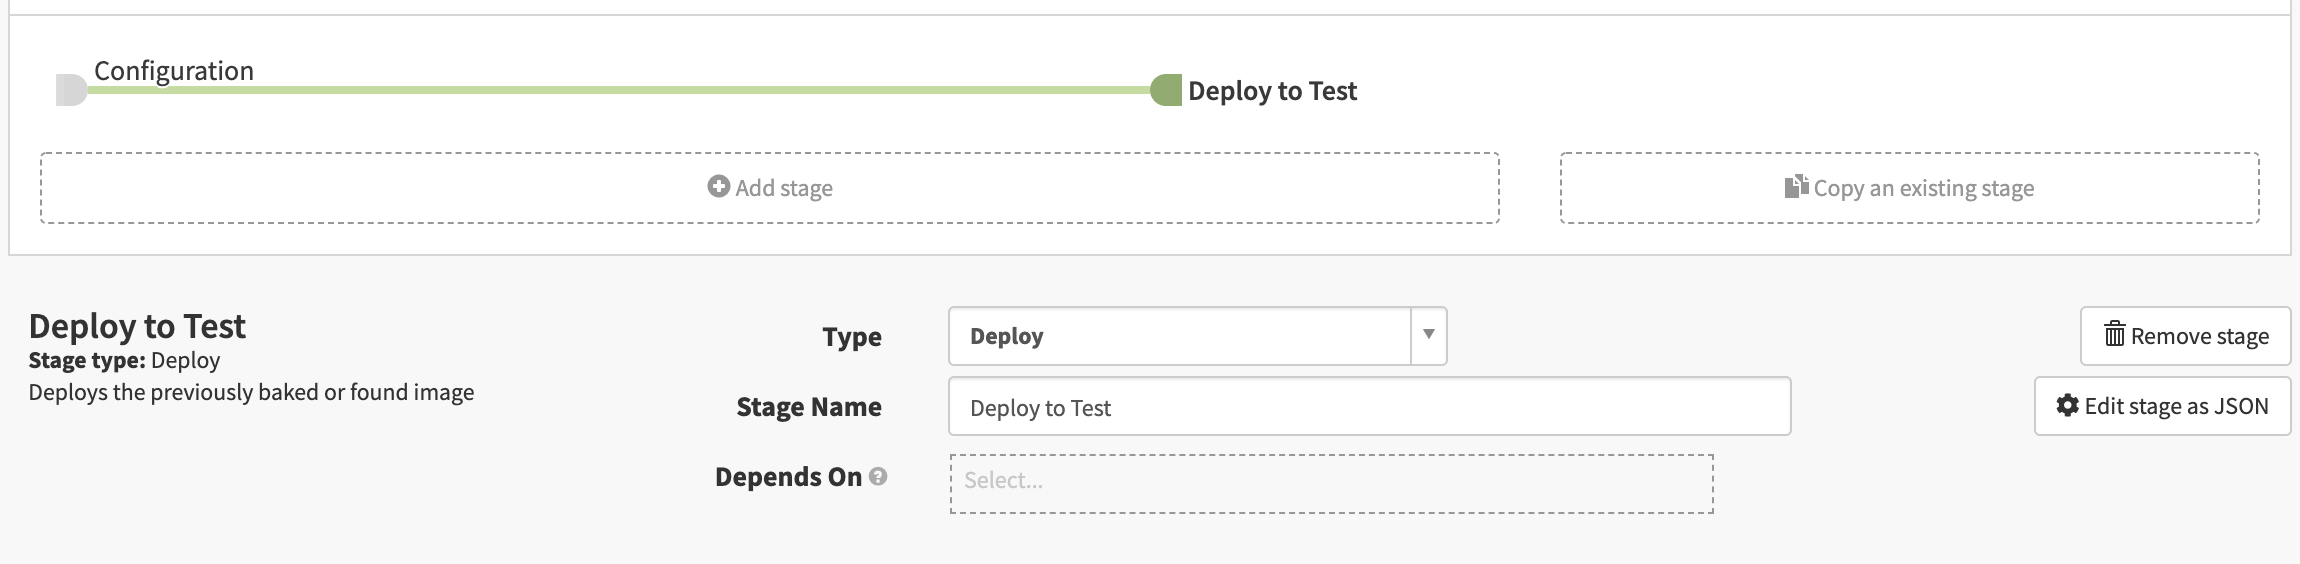Click the Stage type: Deploy text
Viewport: 2300px width, 564px height.
[124, 360]
